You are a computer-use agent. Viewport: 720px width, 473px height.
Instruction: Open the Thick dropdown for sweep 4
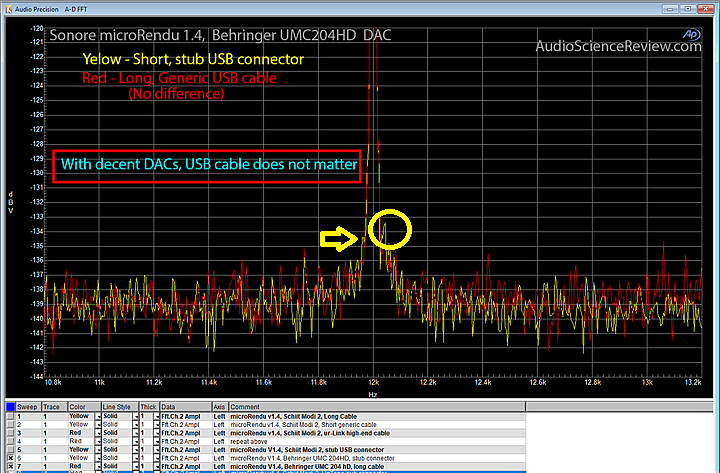(x=157, y=441)
